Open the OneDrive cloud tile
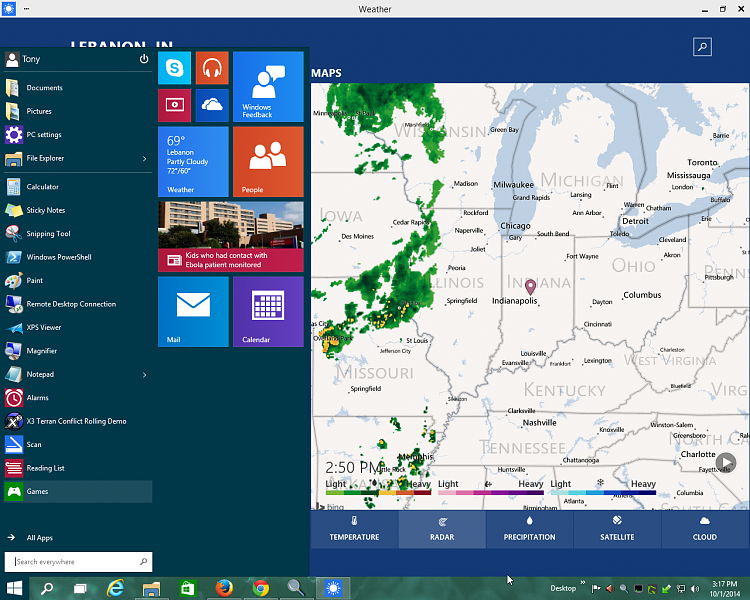 [212, 105]
